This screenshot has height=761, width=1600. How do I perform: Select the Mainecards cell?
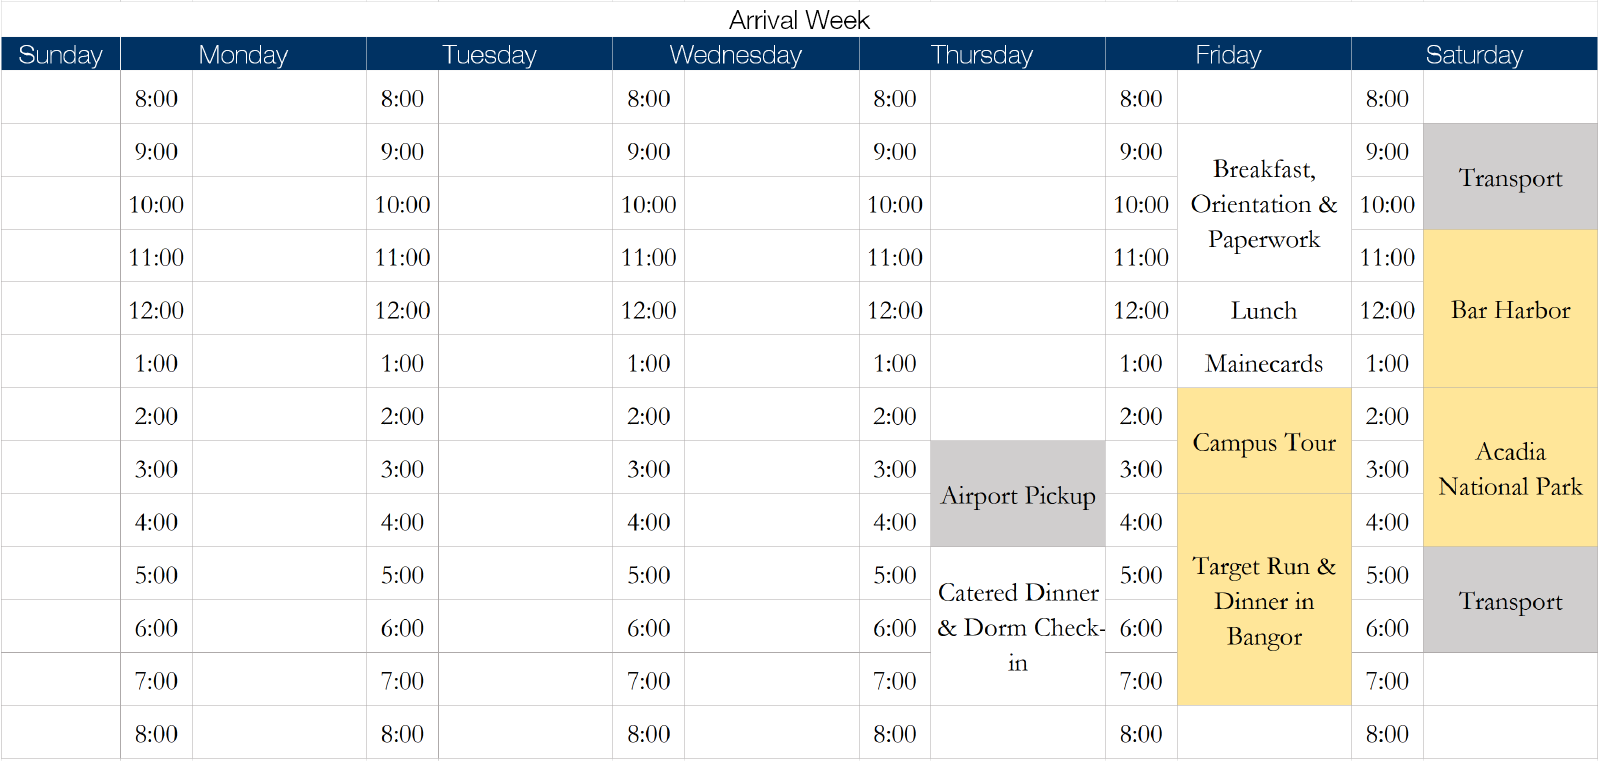click(1264, 363)
